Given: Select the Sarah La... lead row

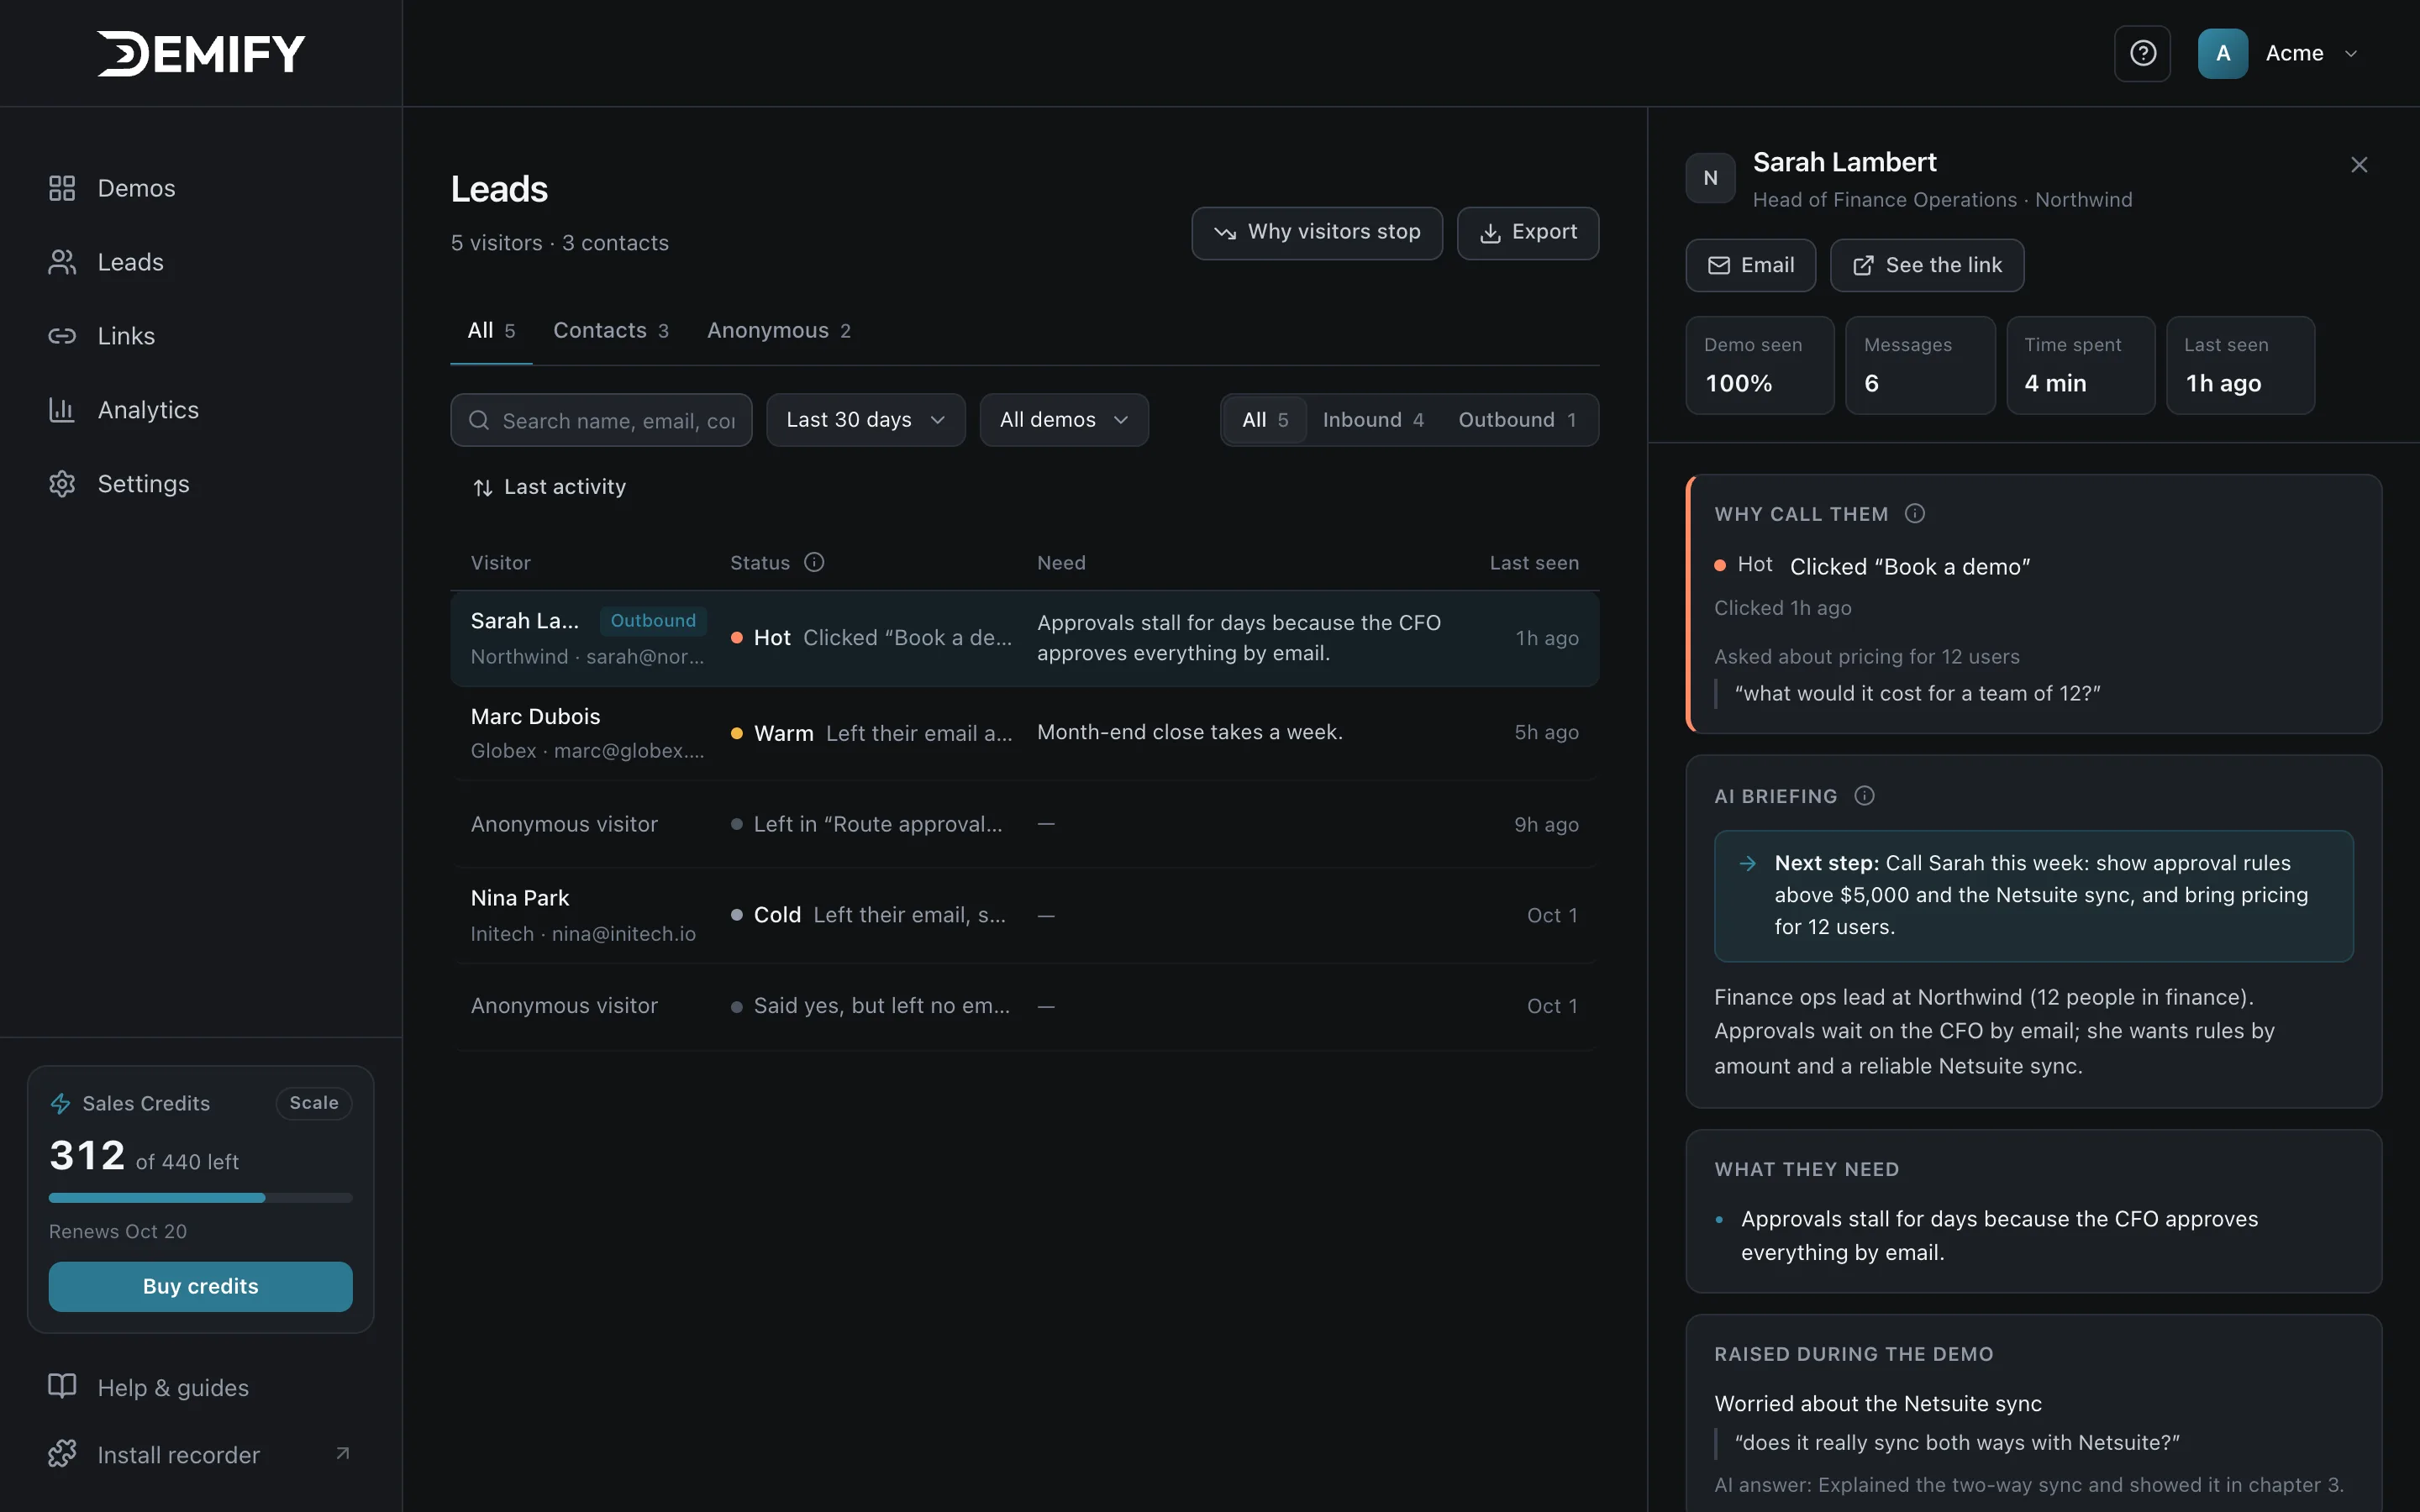Looking at the screenshot, I should (x=1025, y=638).
